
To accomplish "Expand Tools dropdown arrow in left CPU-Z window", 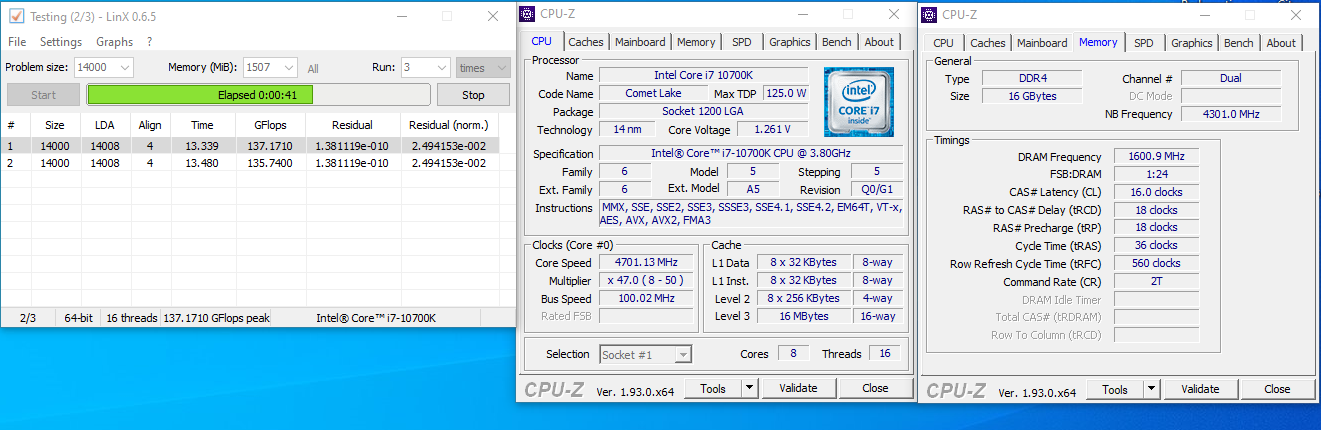I will pyautogui.click(x=749, y=388).
